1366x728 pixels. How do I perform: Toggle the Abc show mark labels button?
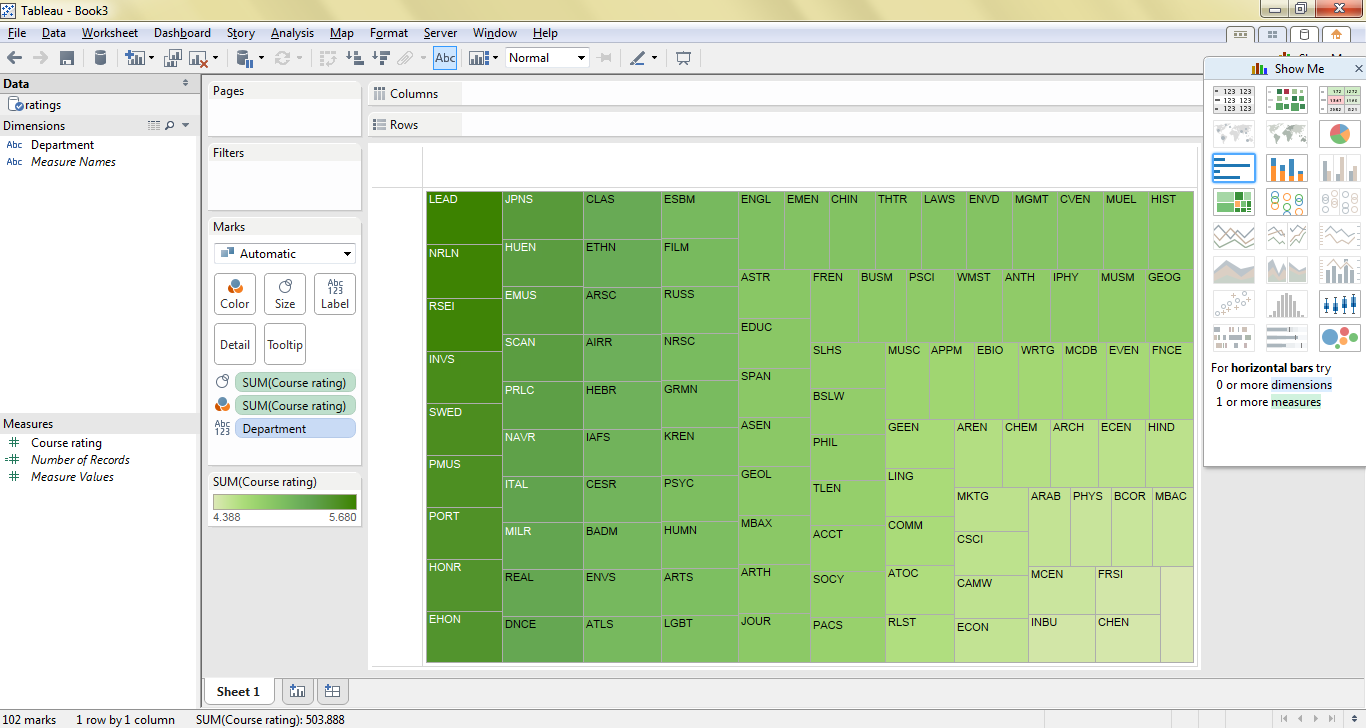[445, 58]
